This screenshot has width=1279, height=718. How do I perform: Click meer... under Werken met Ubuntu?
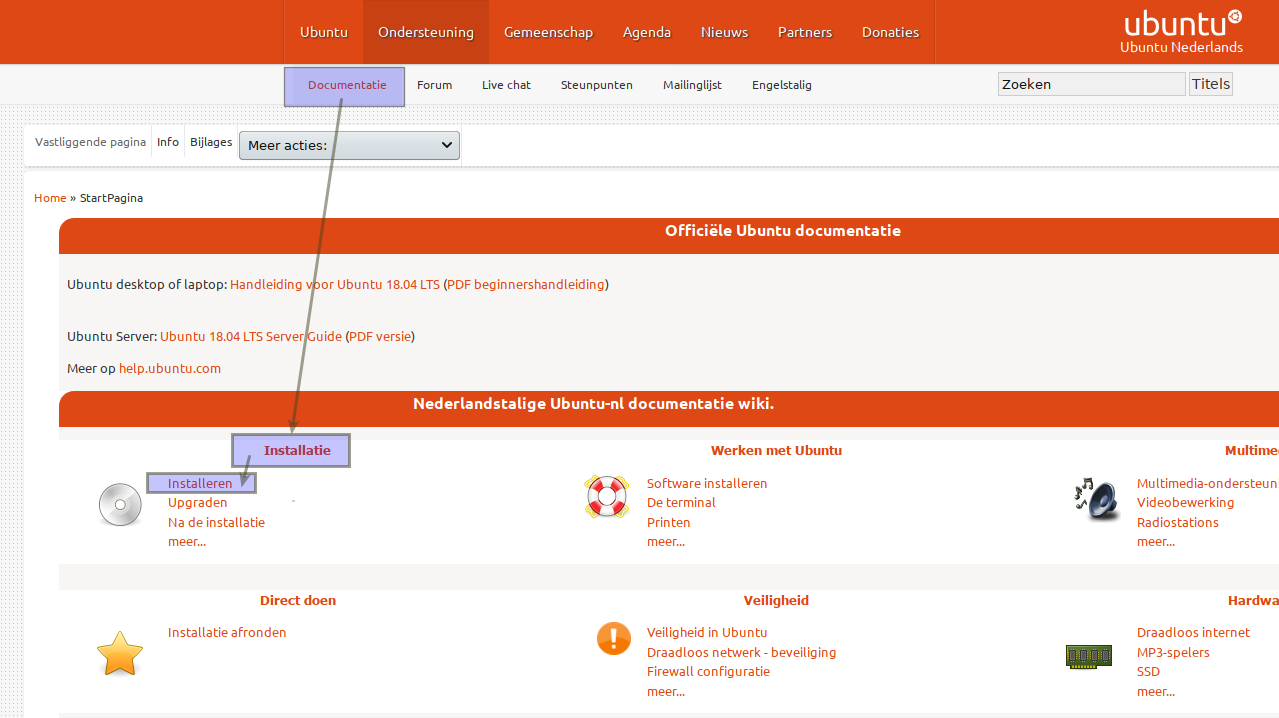point(666,542)
